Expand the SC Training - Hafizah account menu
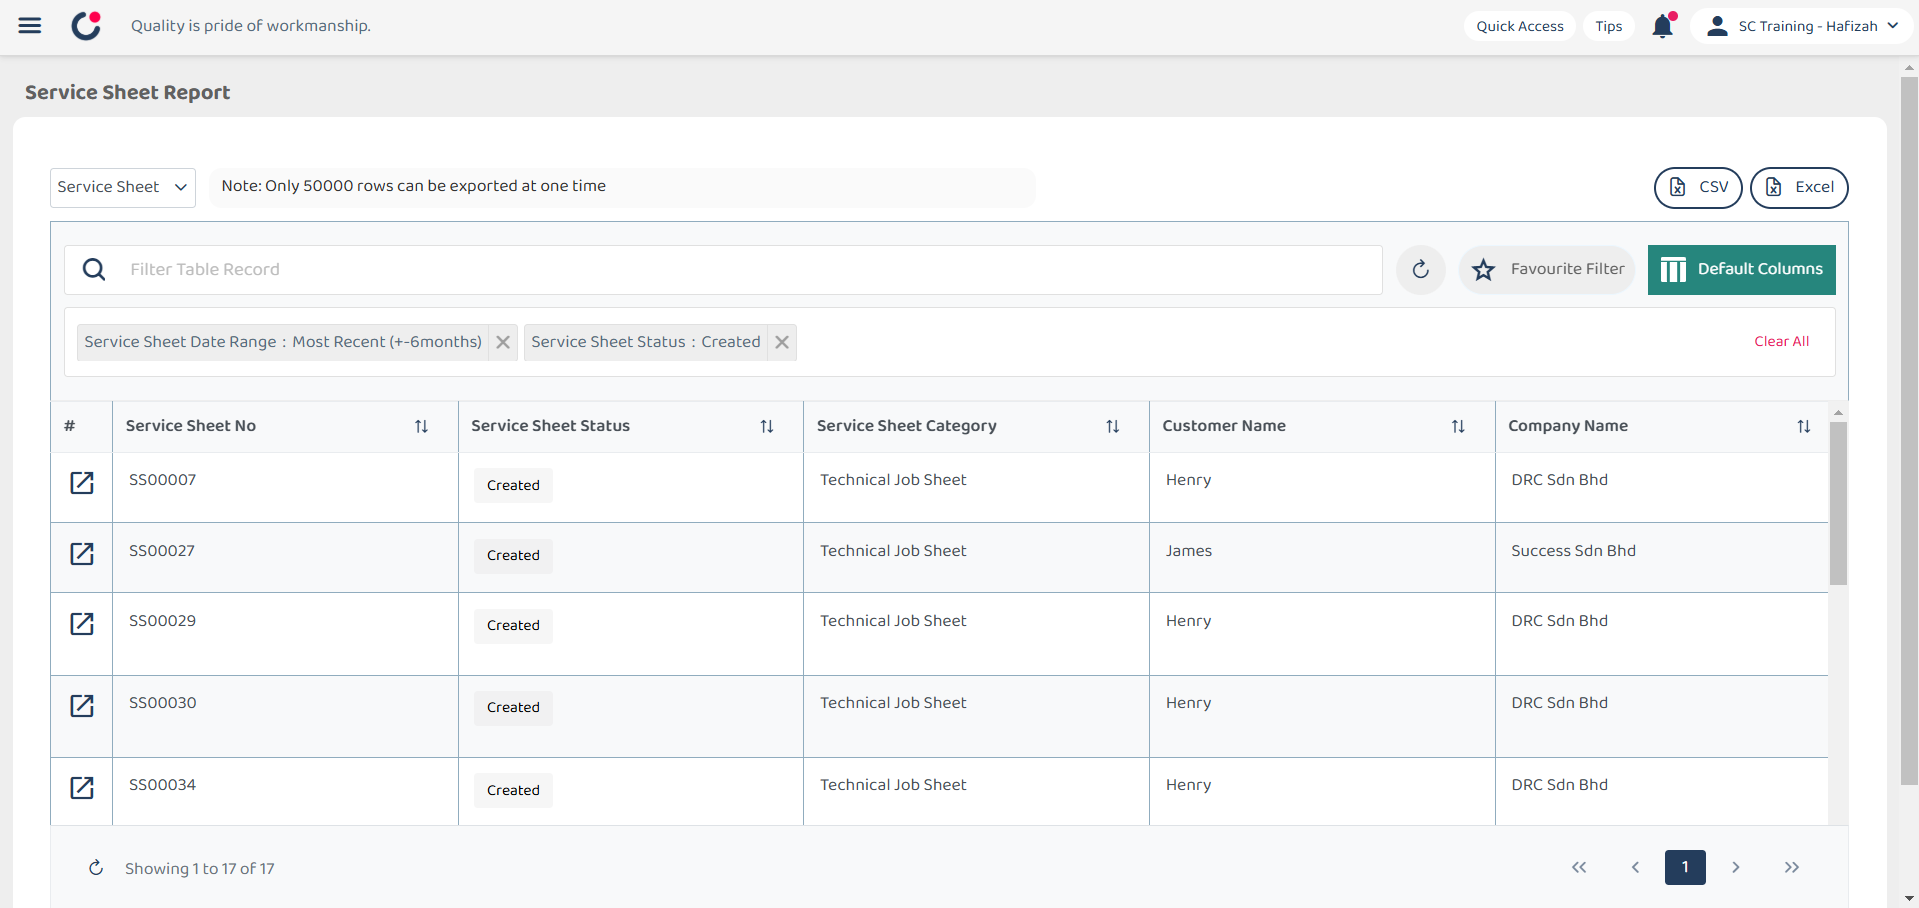This screenshot has width=1919, height=908. click(1802, 26)
